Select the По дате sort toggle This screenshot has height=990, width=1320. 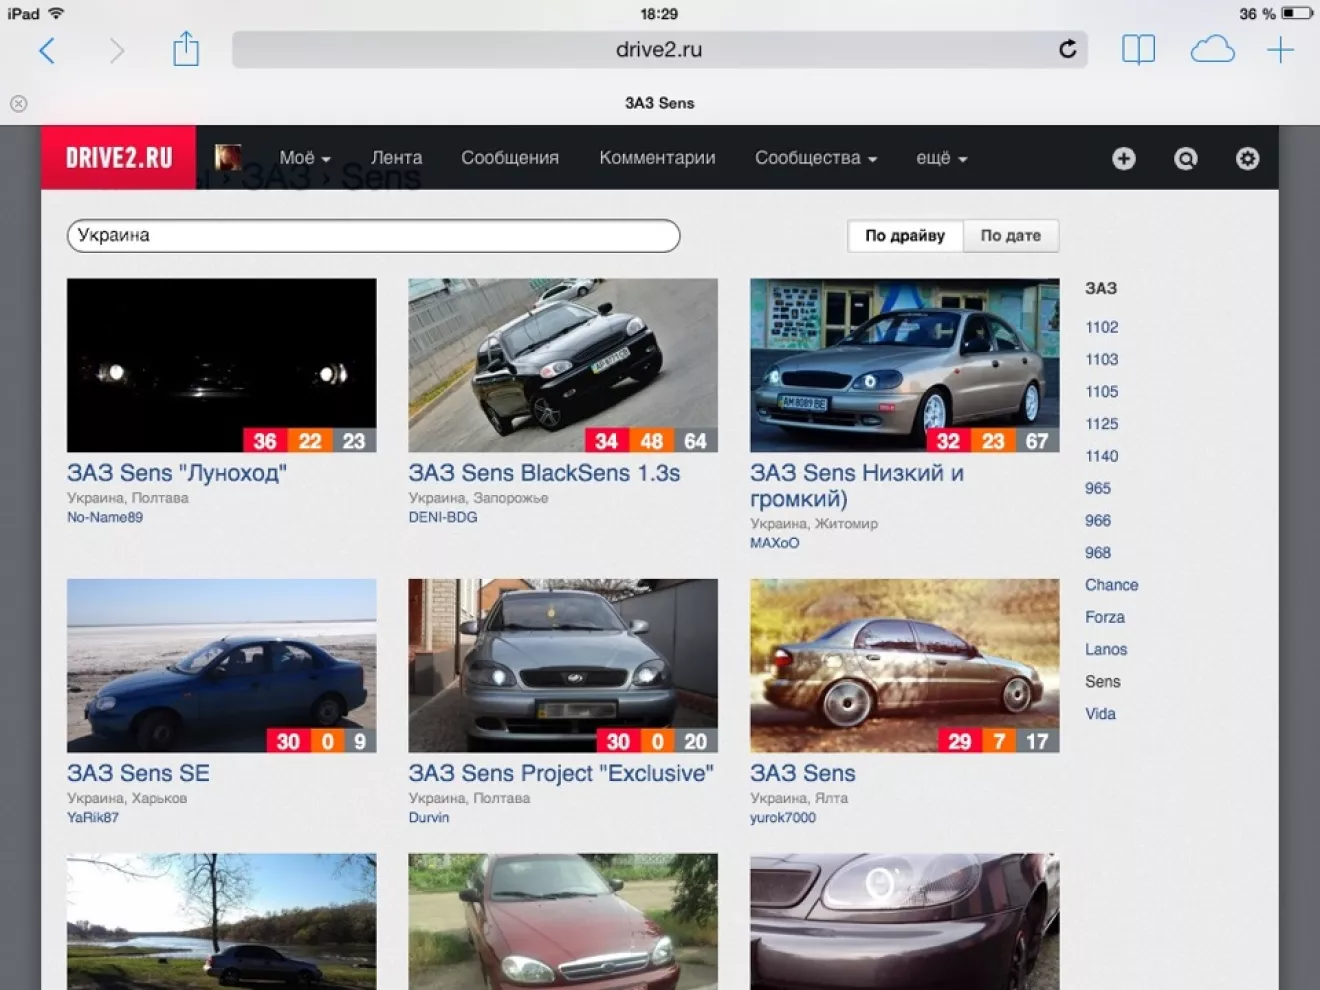coord(1011,236)
